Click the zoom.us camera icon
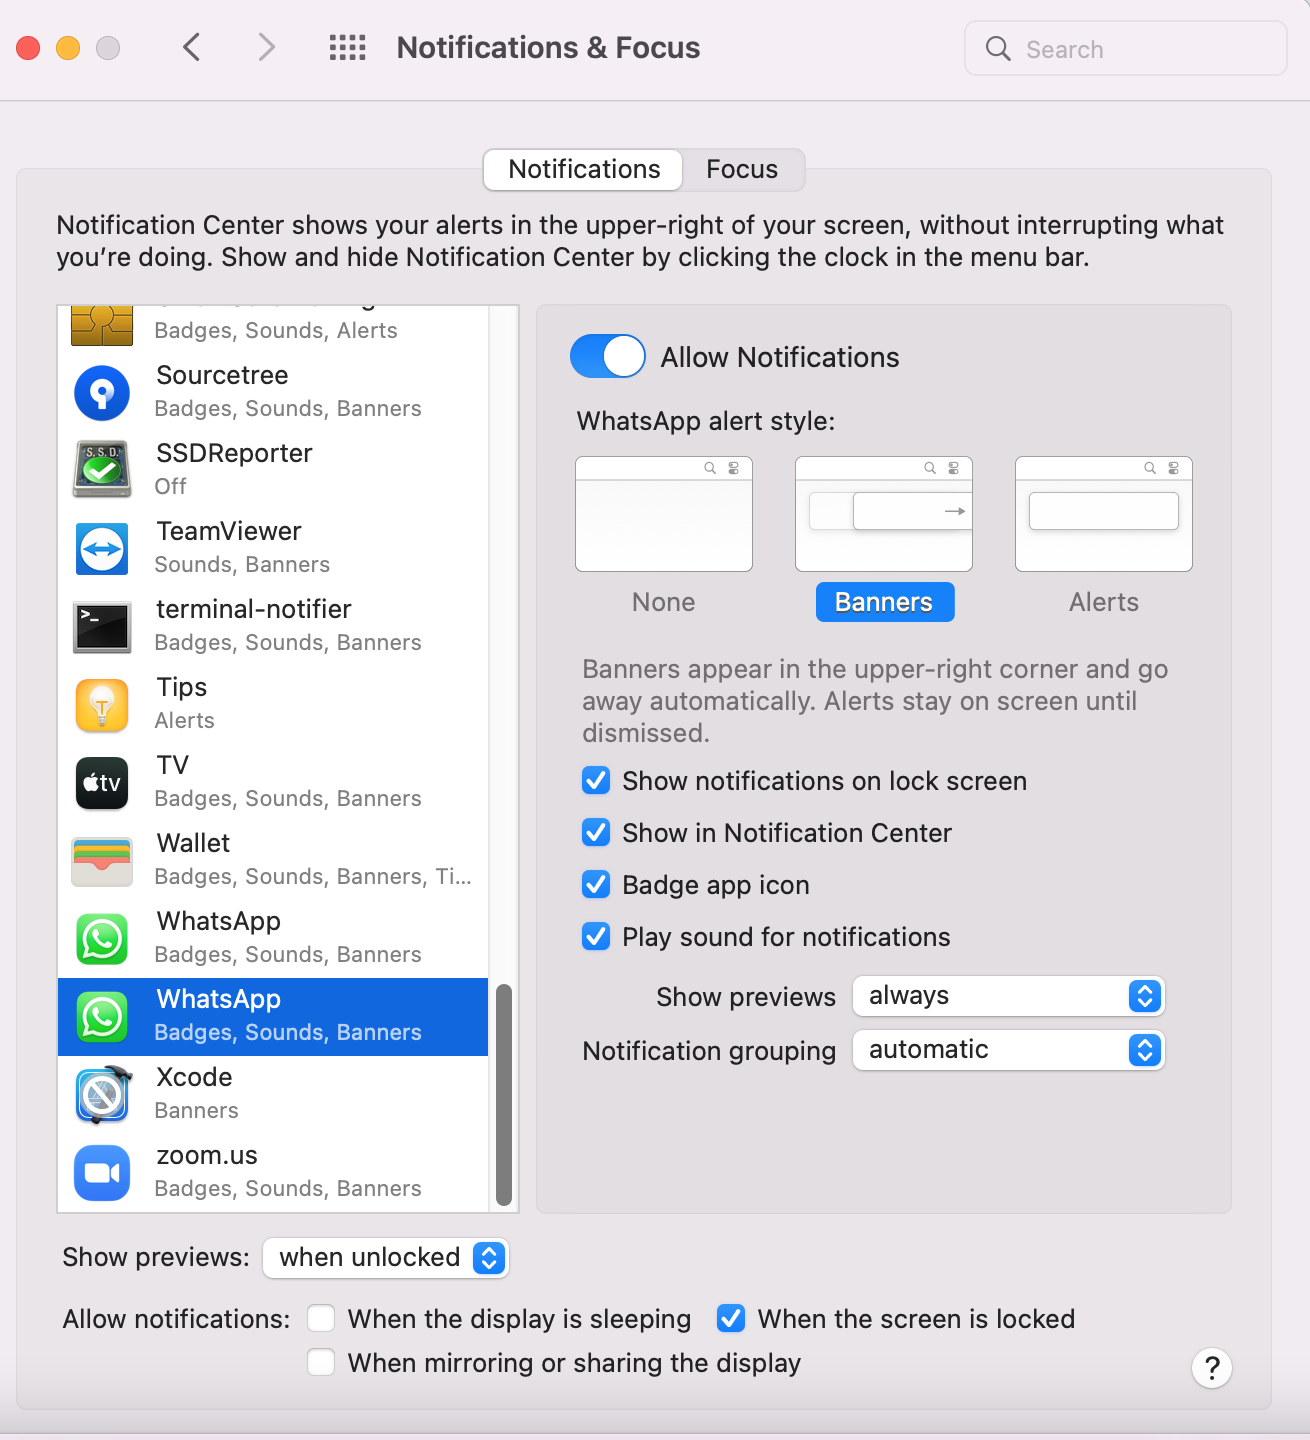This screenshot has width=1310, height=1440. coord(102,1173)
